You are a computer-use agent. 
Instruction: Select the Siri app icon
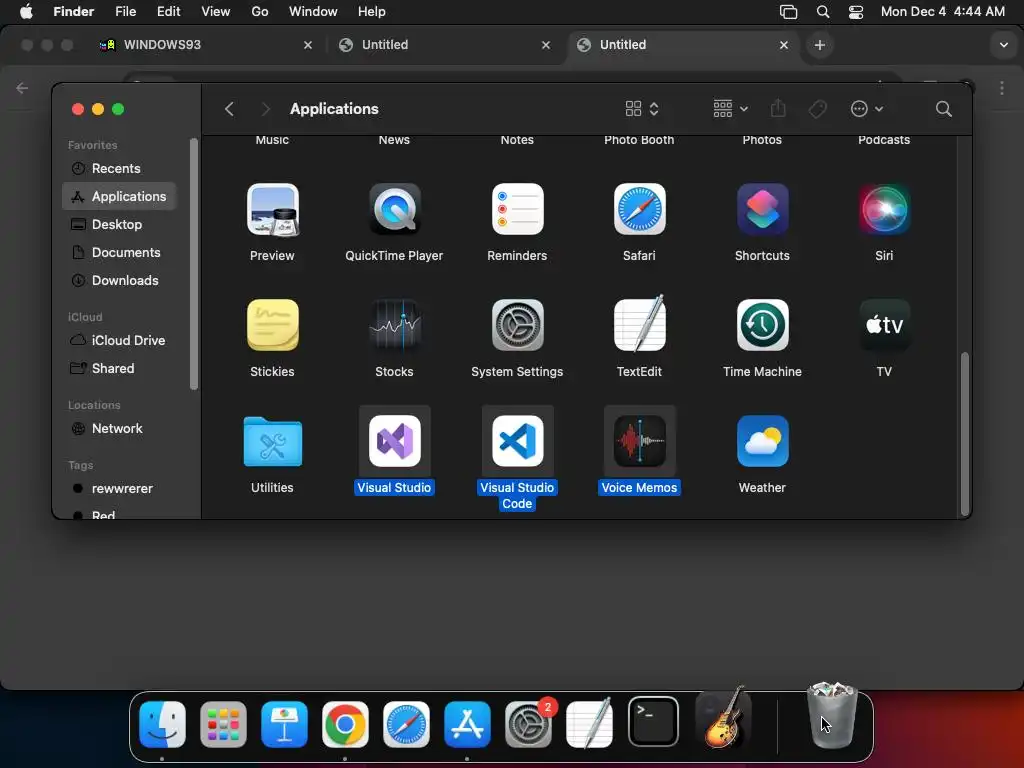[884, 210]
